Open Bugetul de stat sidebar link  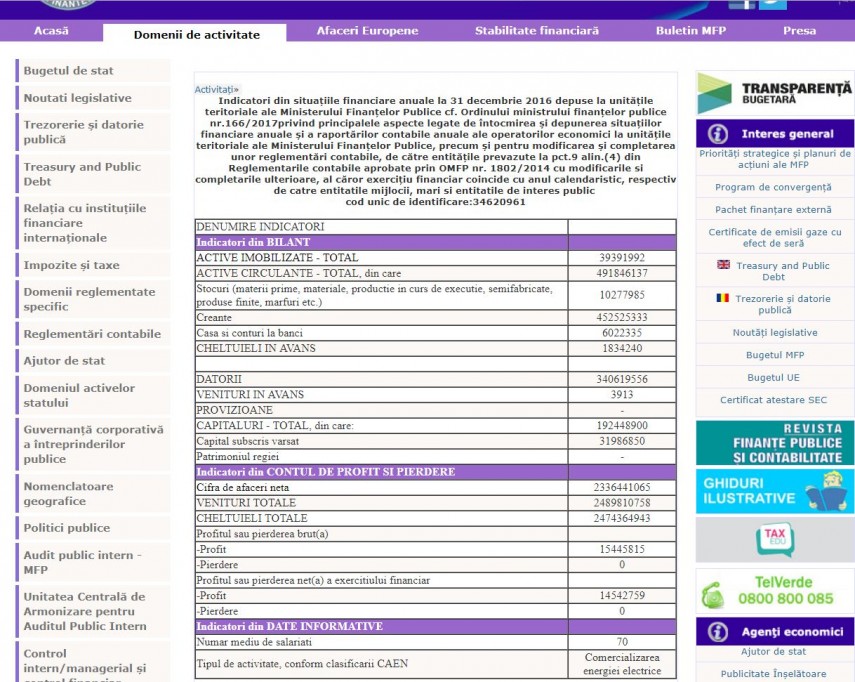click(69, 71)
